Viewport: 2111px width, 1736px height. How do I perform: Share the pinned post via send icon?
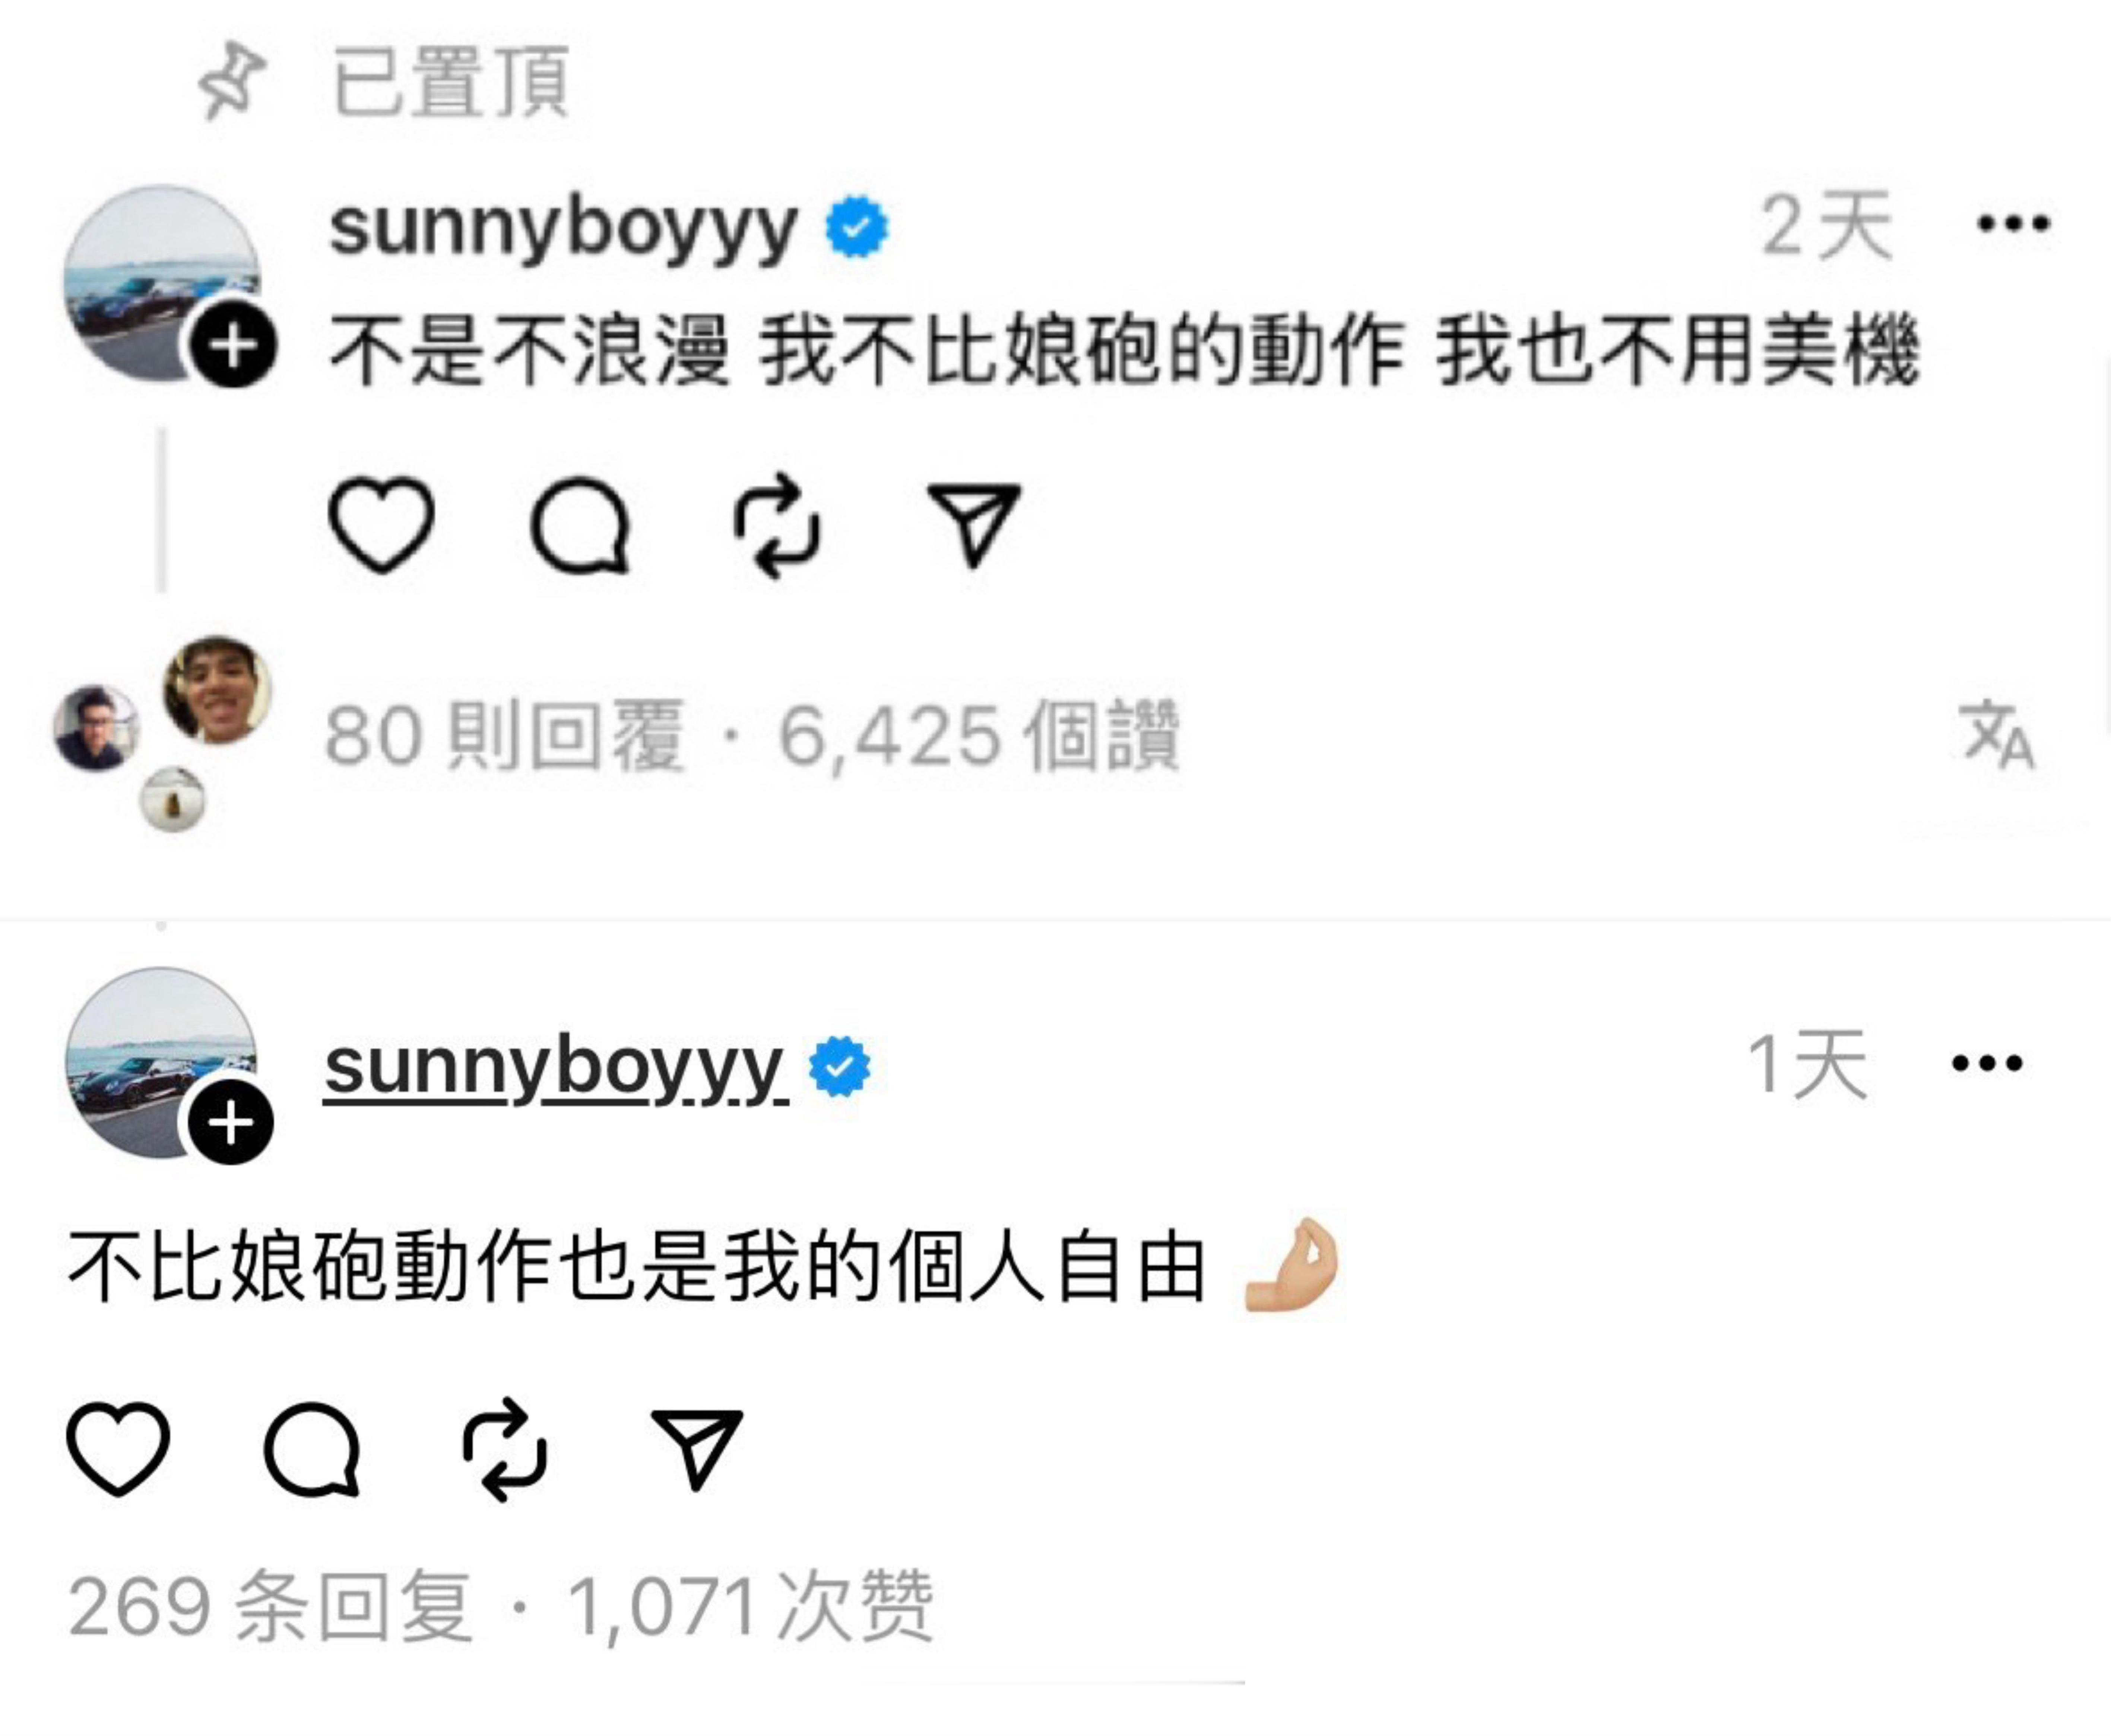click(974, 524)
